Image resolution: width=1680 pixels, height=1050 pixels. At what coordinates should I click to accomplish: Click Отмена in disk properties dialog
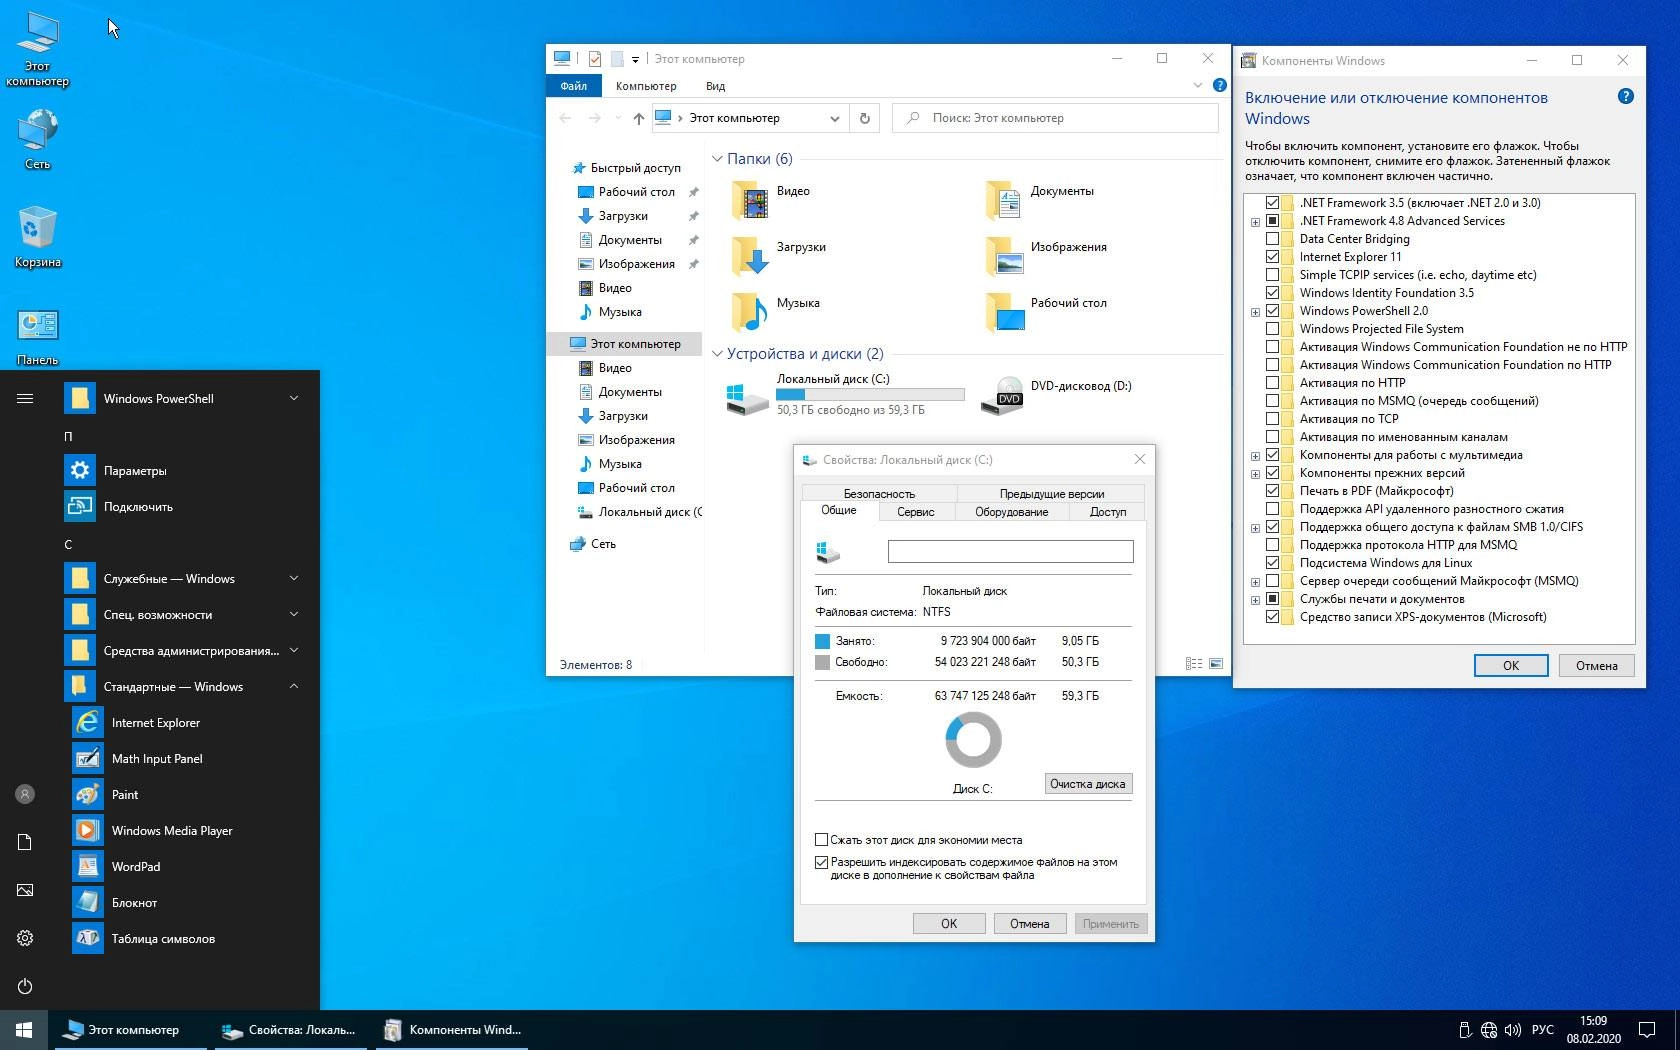pos(1029,923)
